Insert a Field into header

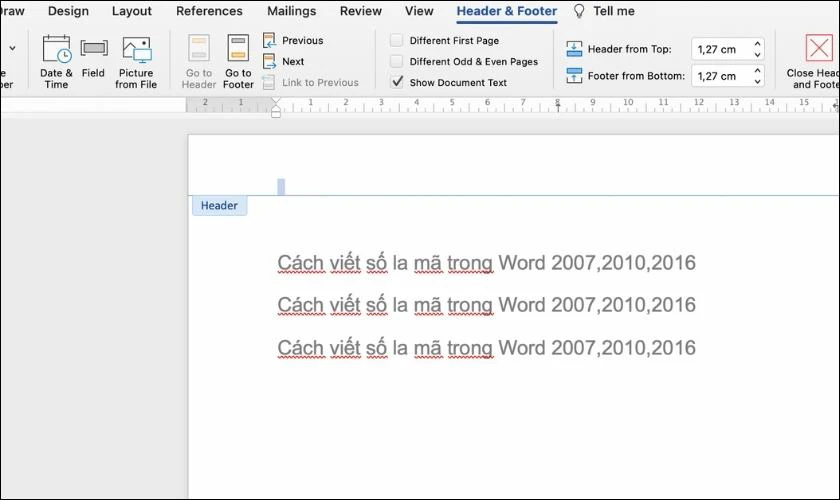click(x=93, y=59)
